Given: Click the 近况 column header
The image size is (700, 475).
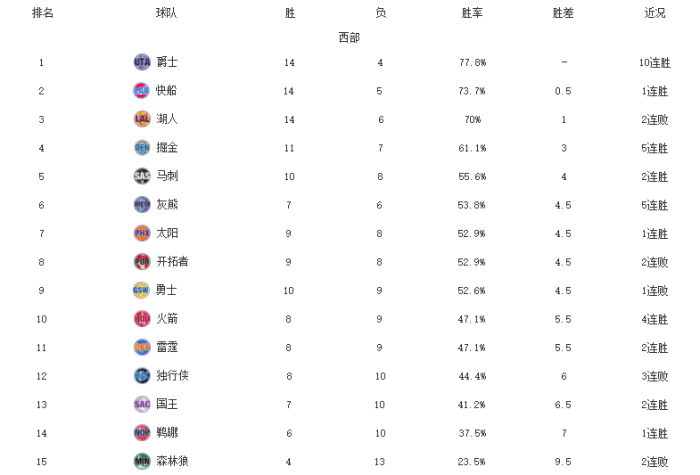Looking at the screenshot, I should click(654, 13).
